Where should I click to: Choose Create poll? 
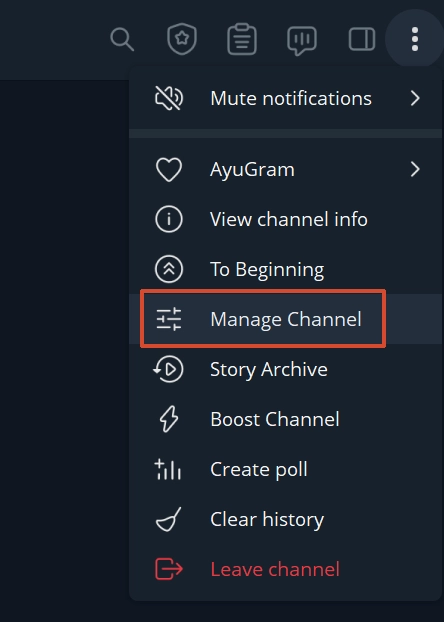[286, 469]
